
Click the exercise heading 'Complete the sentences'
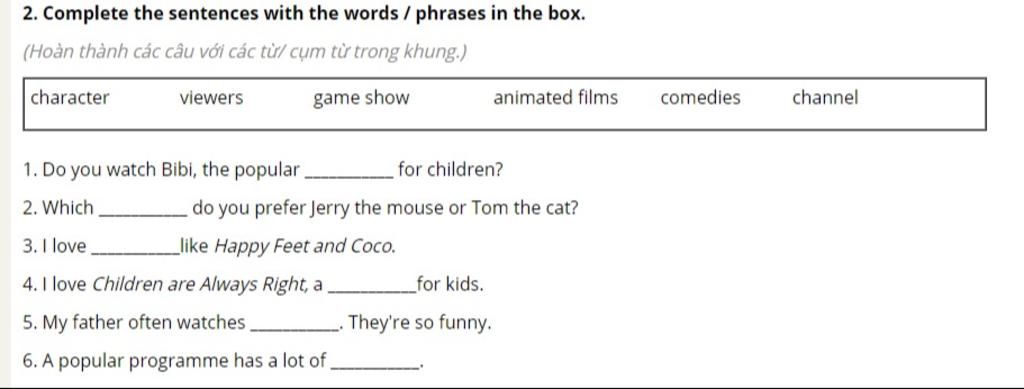304,14
